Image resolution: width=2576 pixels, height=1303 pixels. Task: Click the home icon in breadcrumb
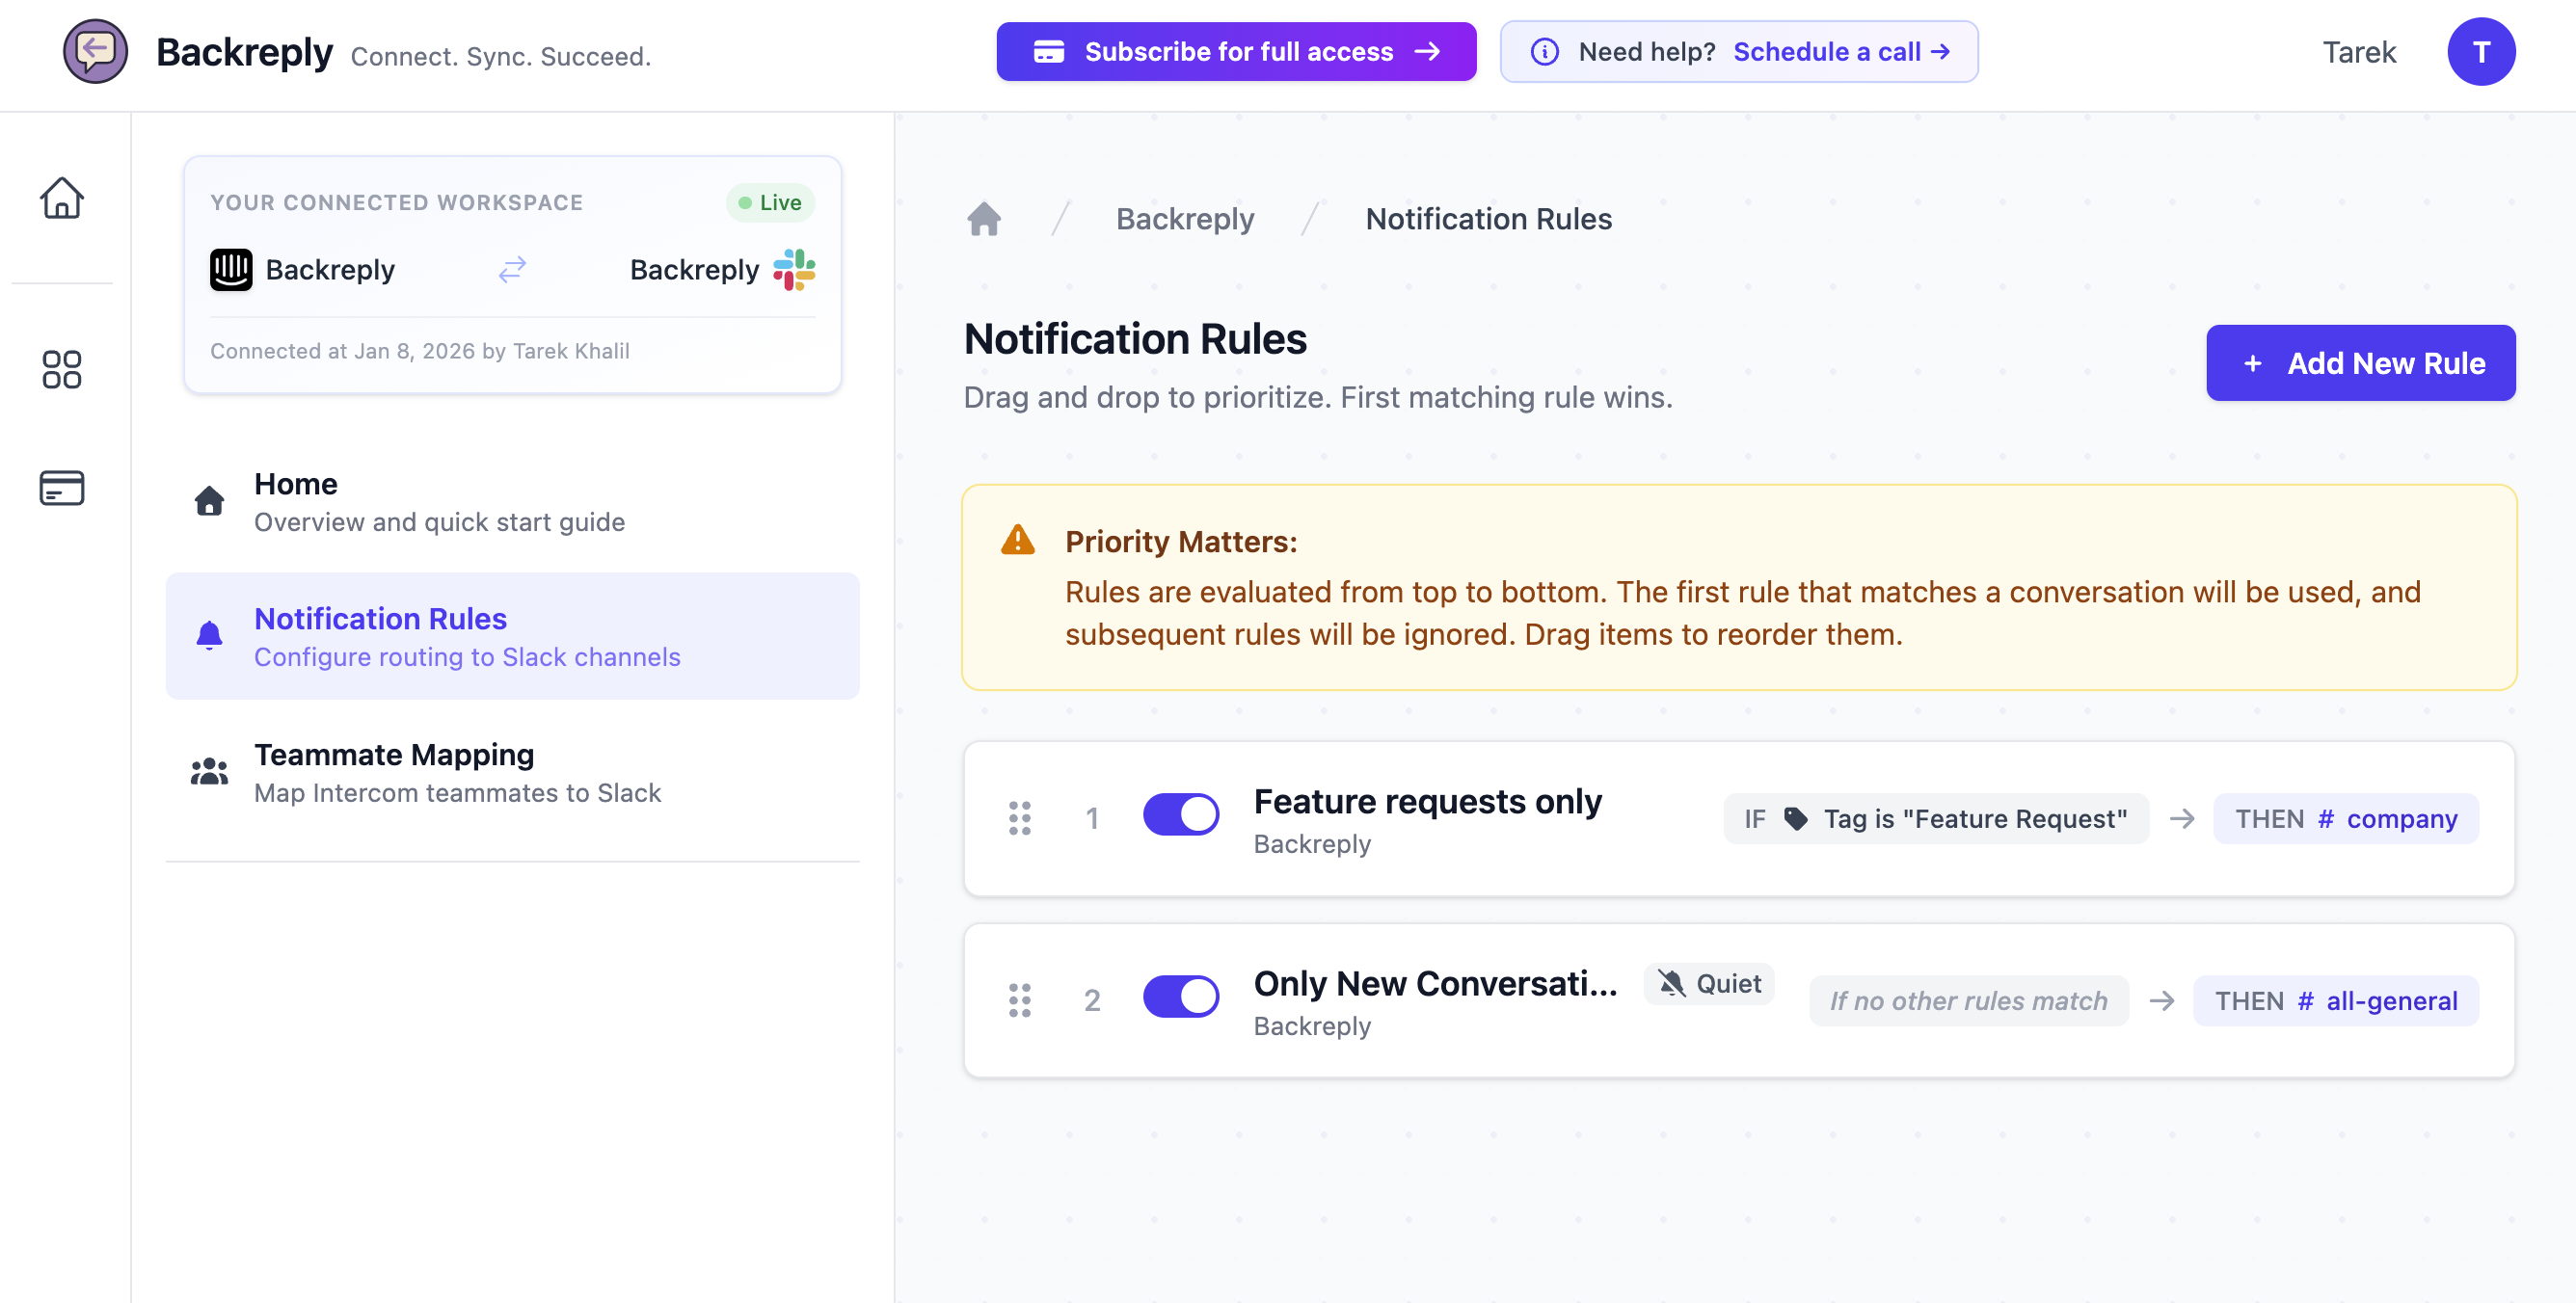[x=984, y=219]
